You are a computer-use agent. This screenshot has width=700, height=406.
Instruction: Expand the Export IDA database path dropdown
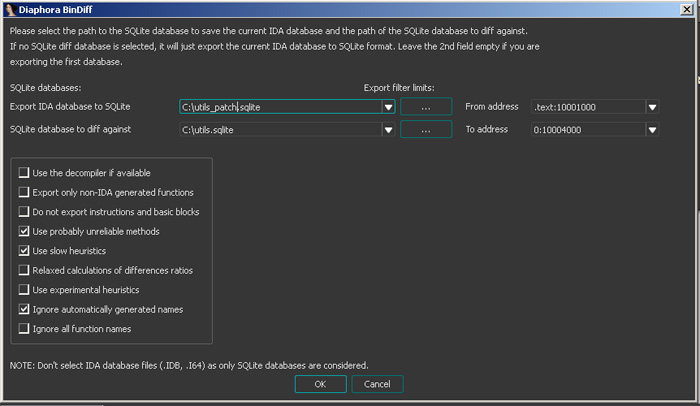pos(388,107)
